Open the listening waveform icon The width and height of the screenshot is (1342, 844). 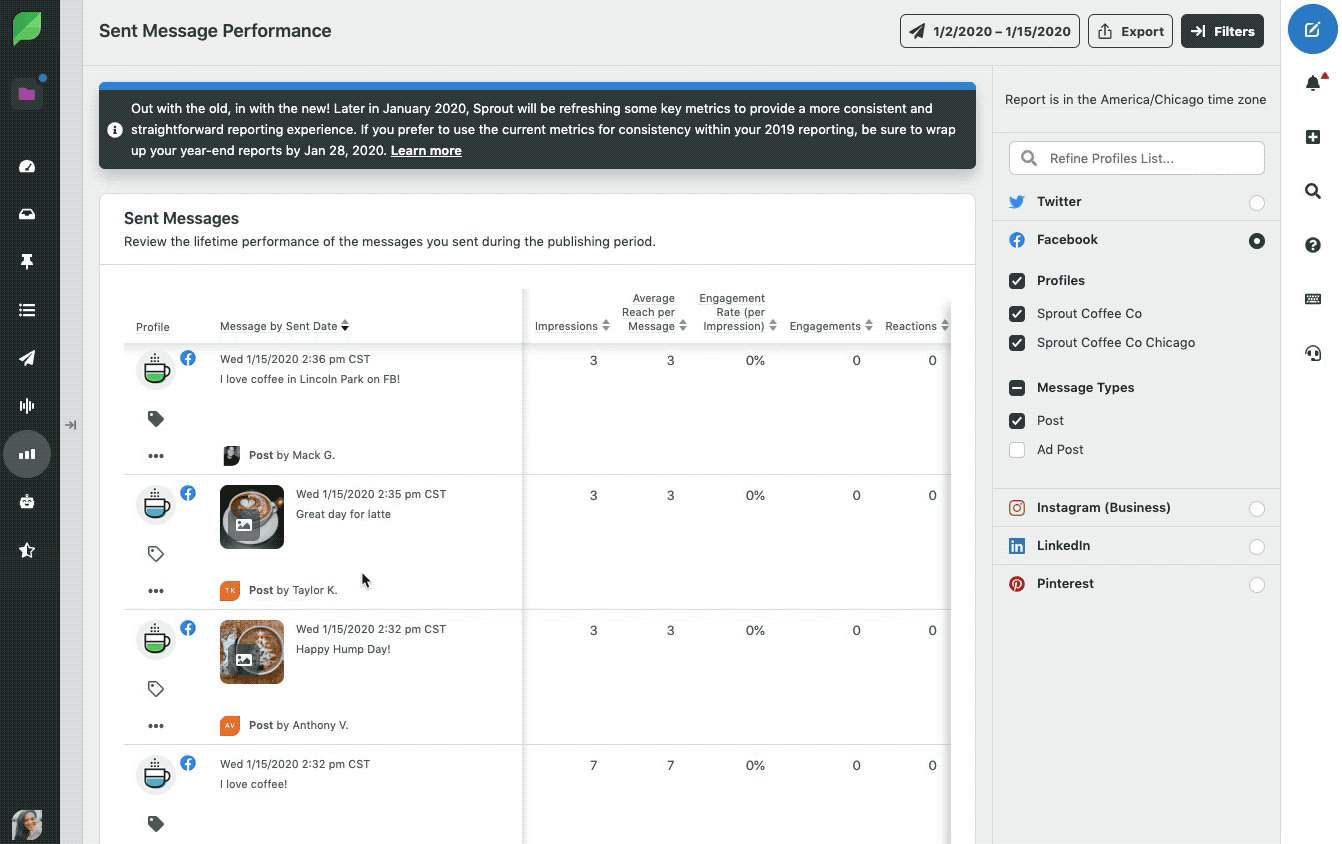pyautogui.click(x=27, y=405)
